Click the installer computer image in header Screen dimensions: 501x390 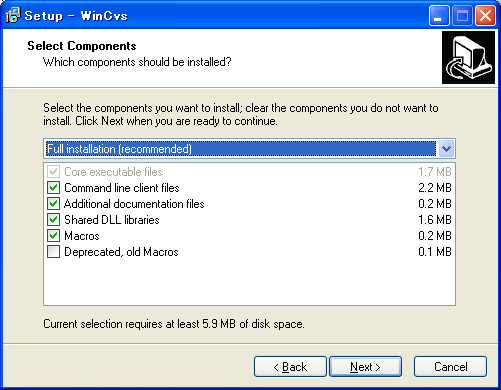click(x=468, y=57)
